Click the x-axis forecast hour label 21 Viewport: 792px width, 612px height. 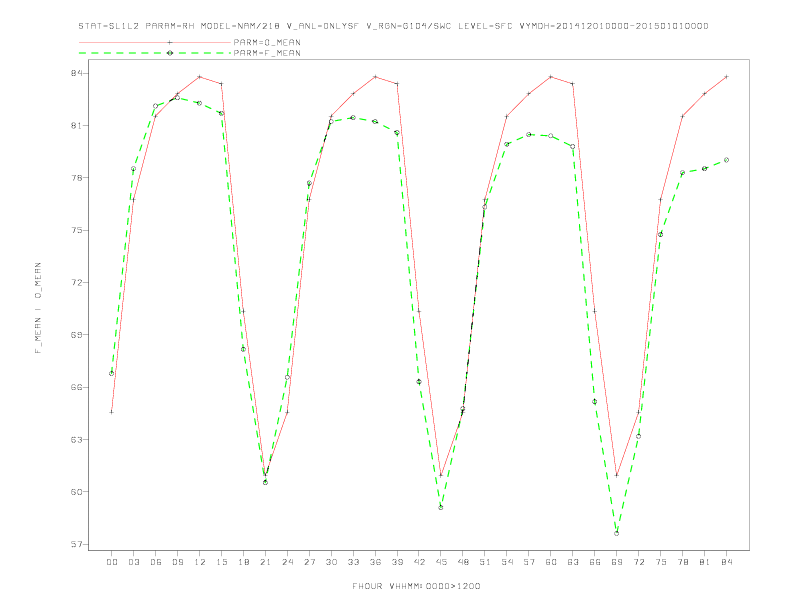coord(265,562)
